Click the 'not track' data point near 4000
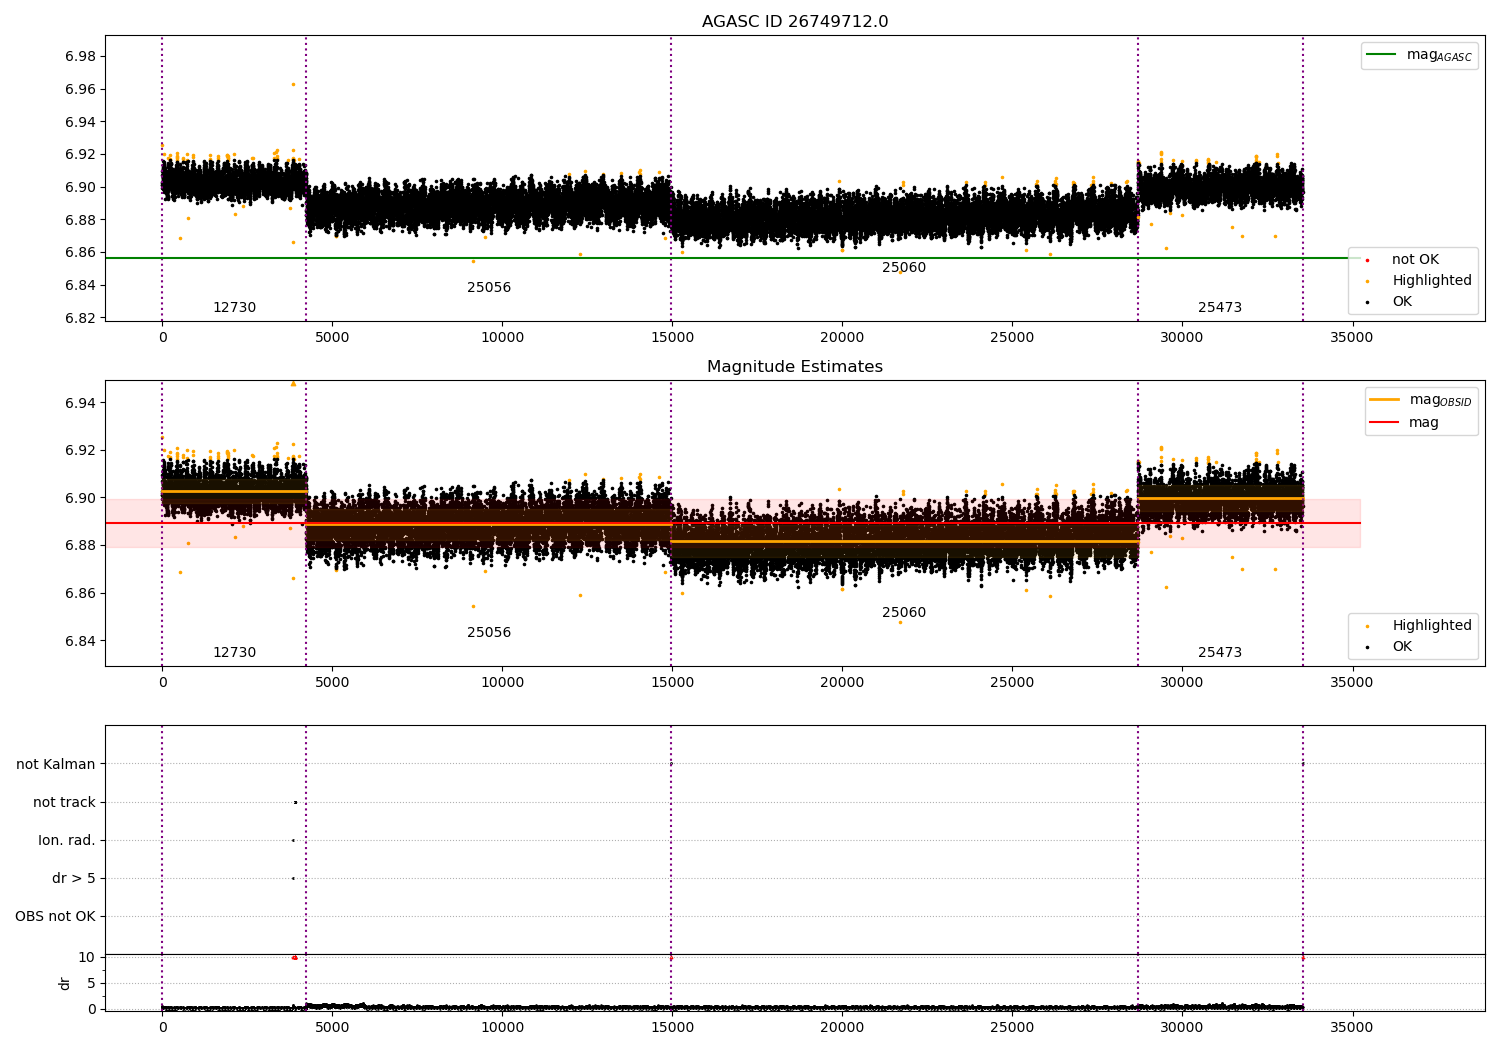This screenshot has width=1500, height=1050. coord(295,802)
